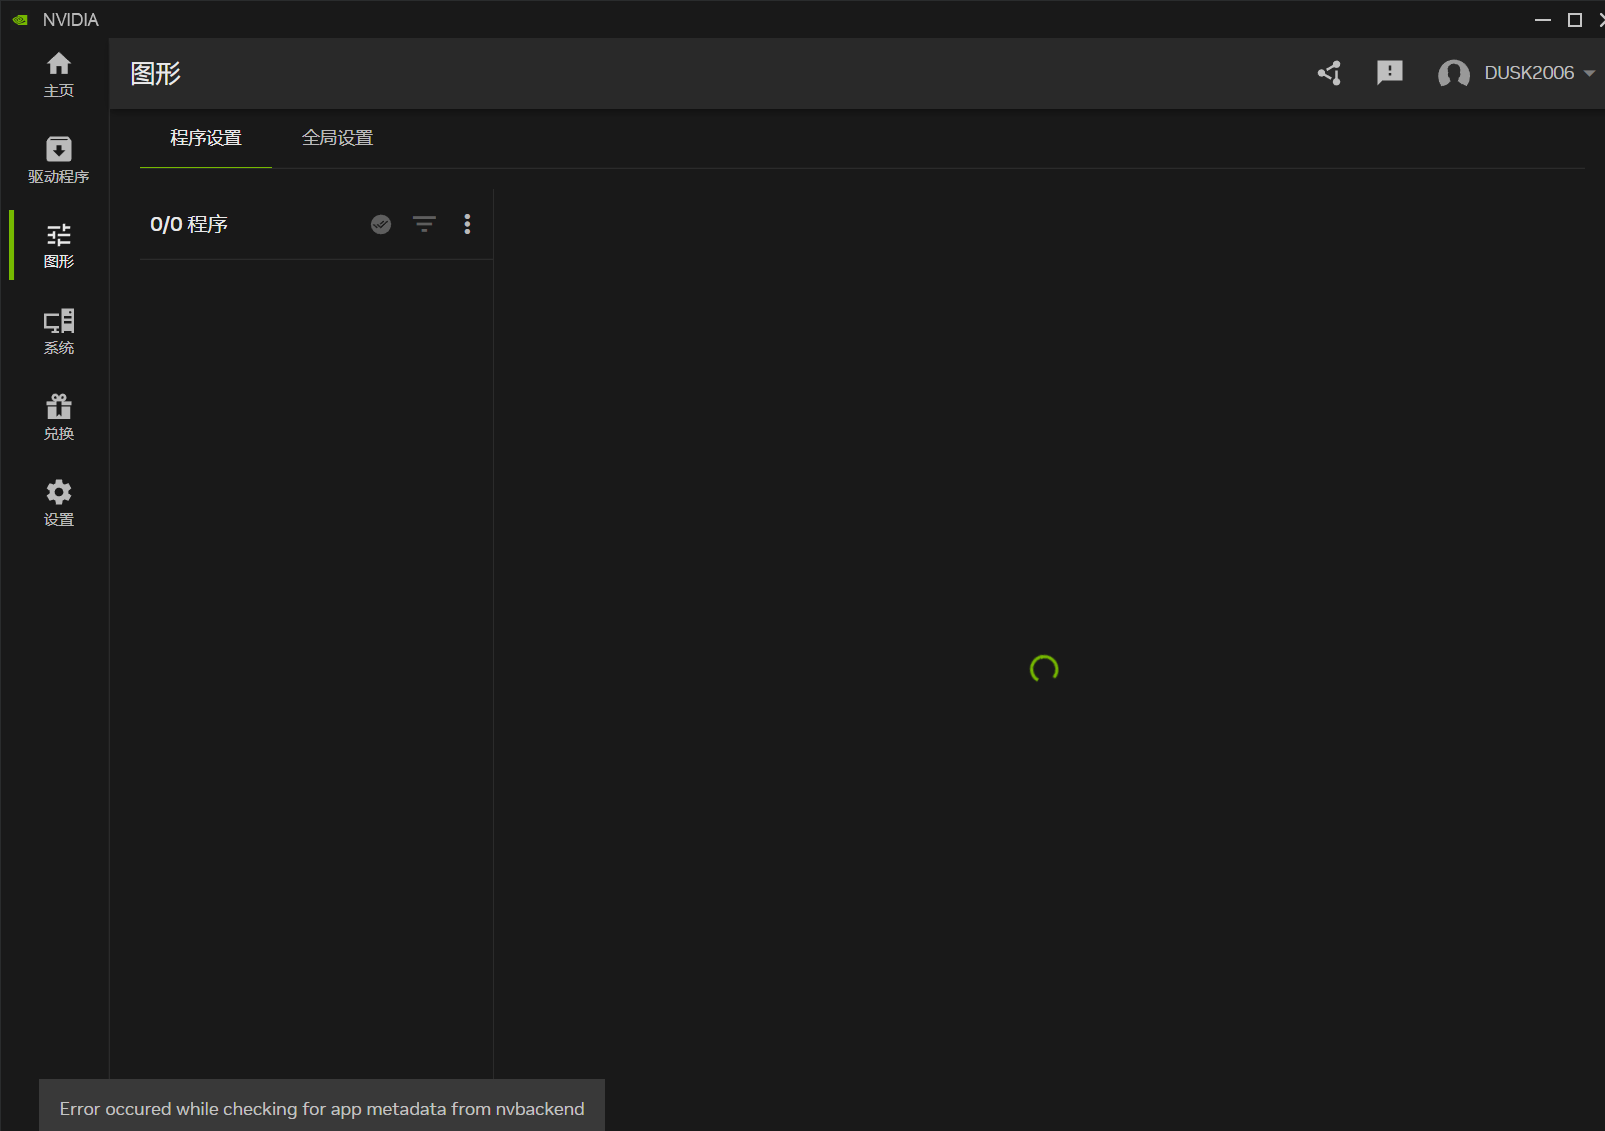
Task: Click the 0/0 程序 count label
Action: 189,224
